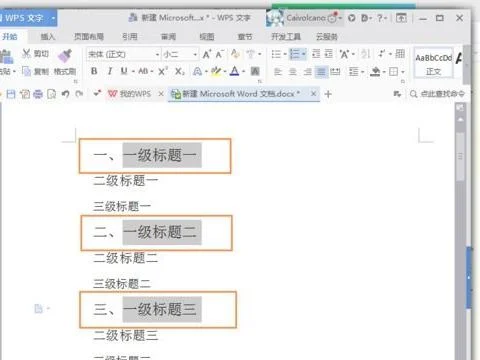Open the 开始 ribbon tab
Viewport: 480px width, 360px height.
[10, 36]
